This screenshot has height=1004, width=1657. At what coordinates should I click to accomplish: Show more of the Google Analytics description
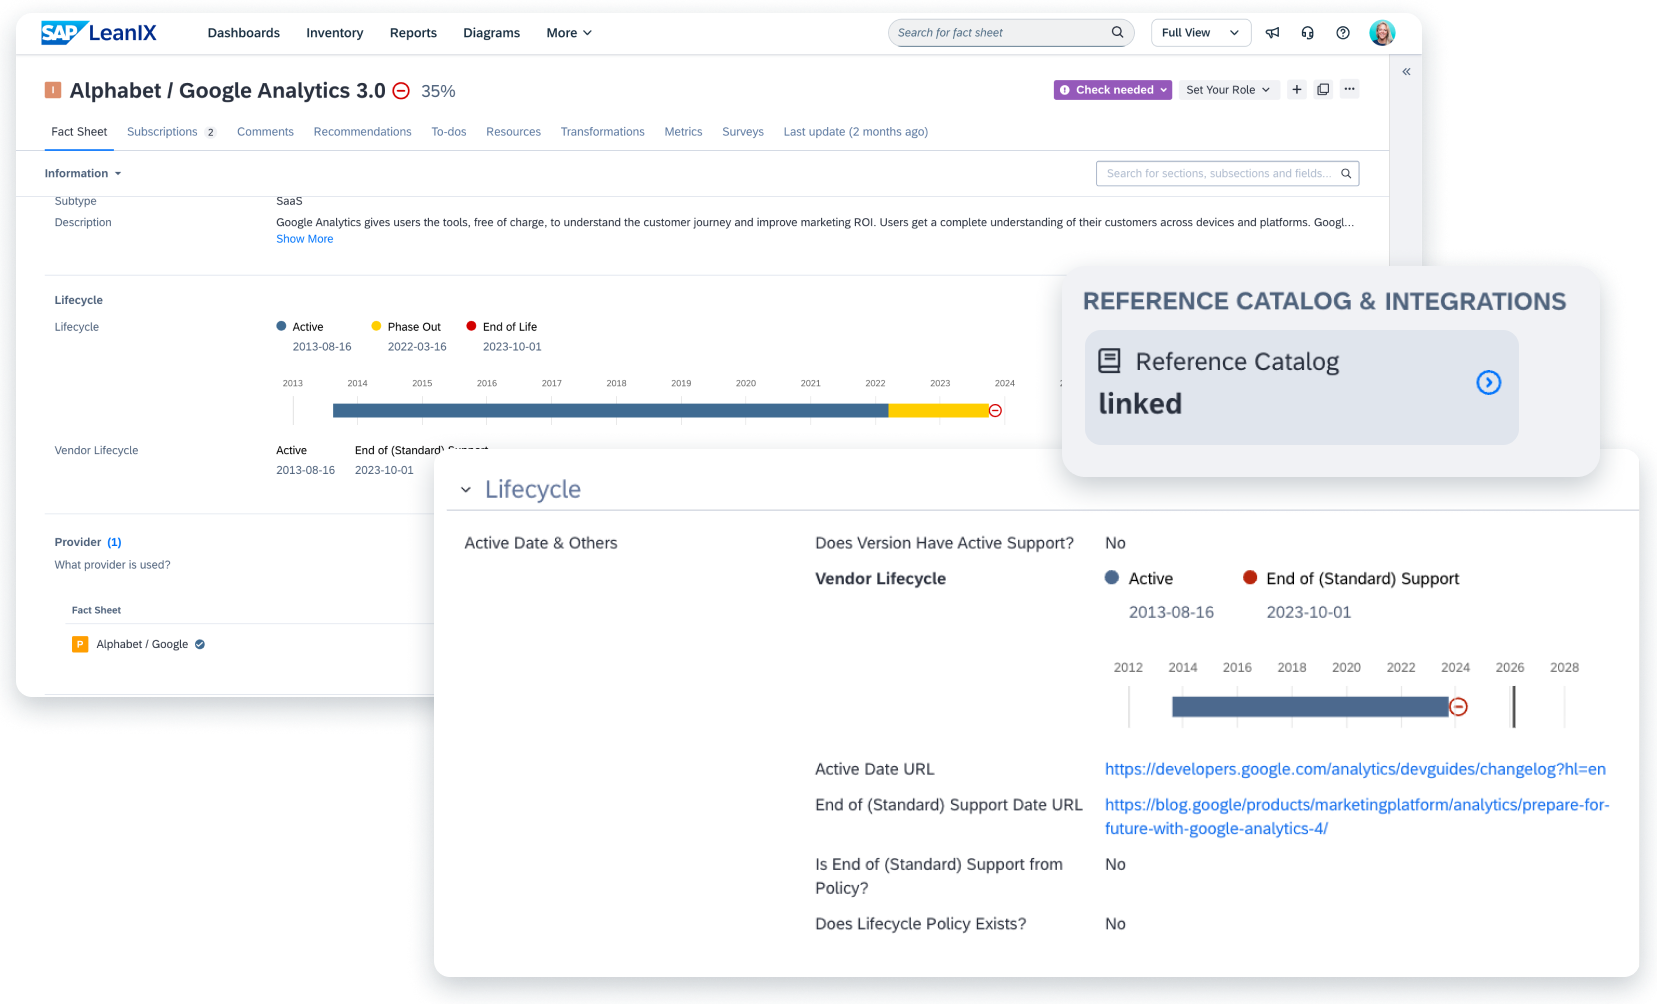[304, 238]
